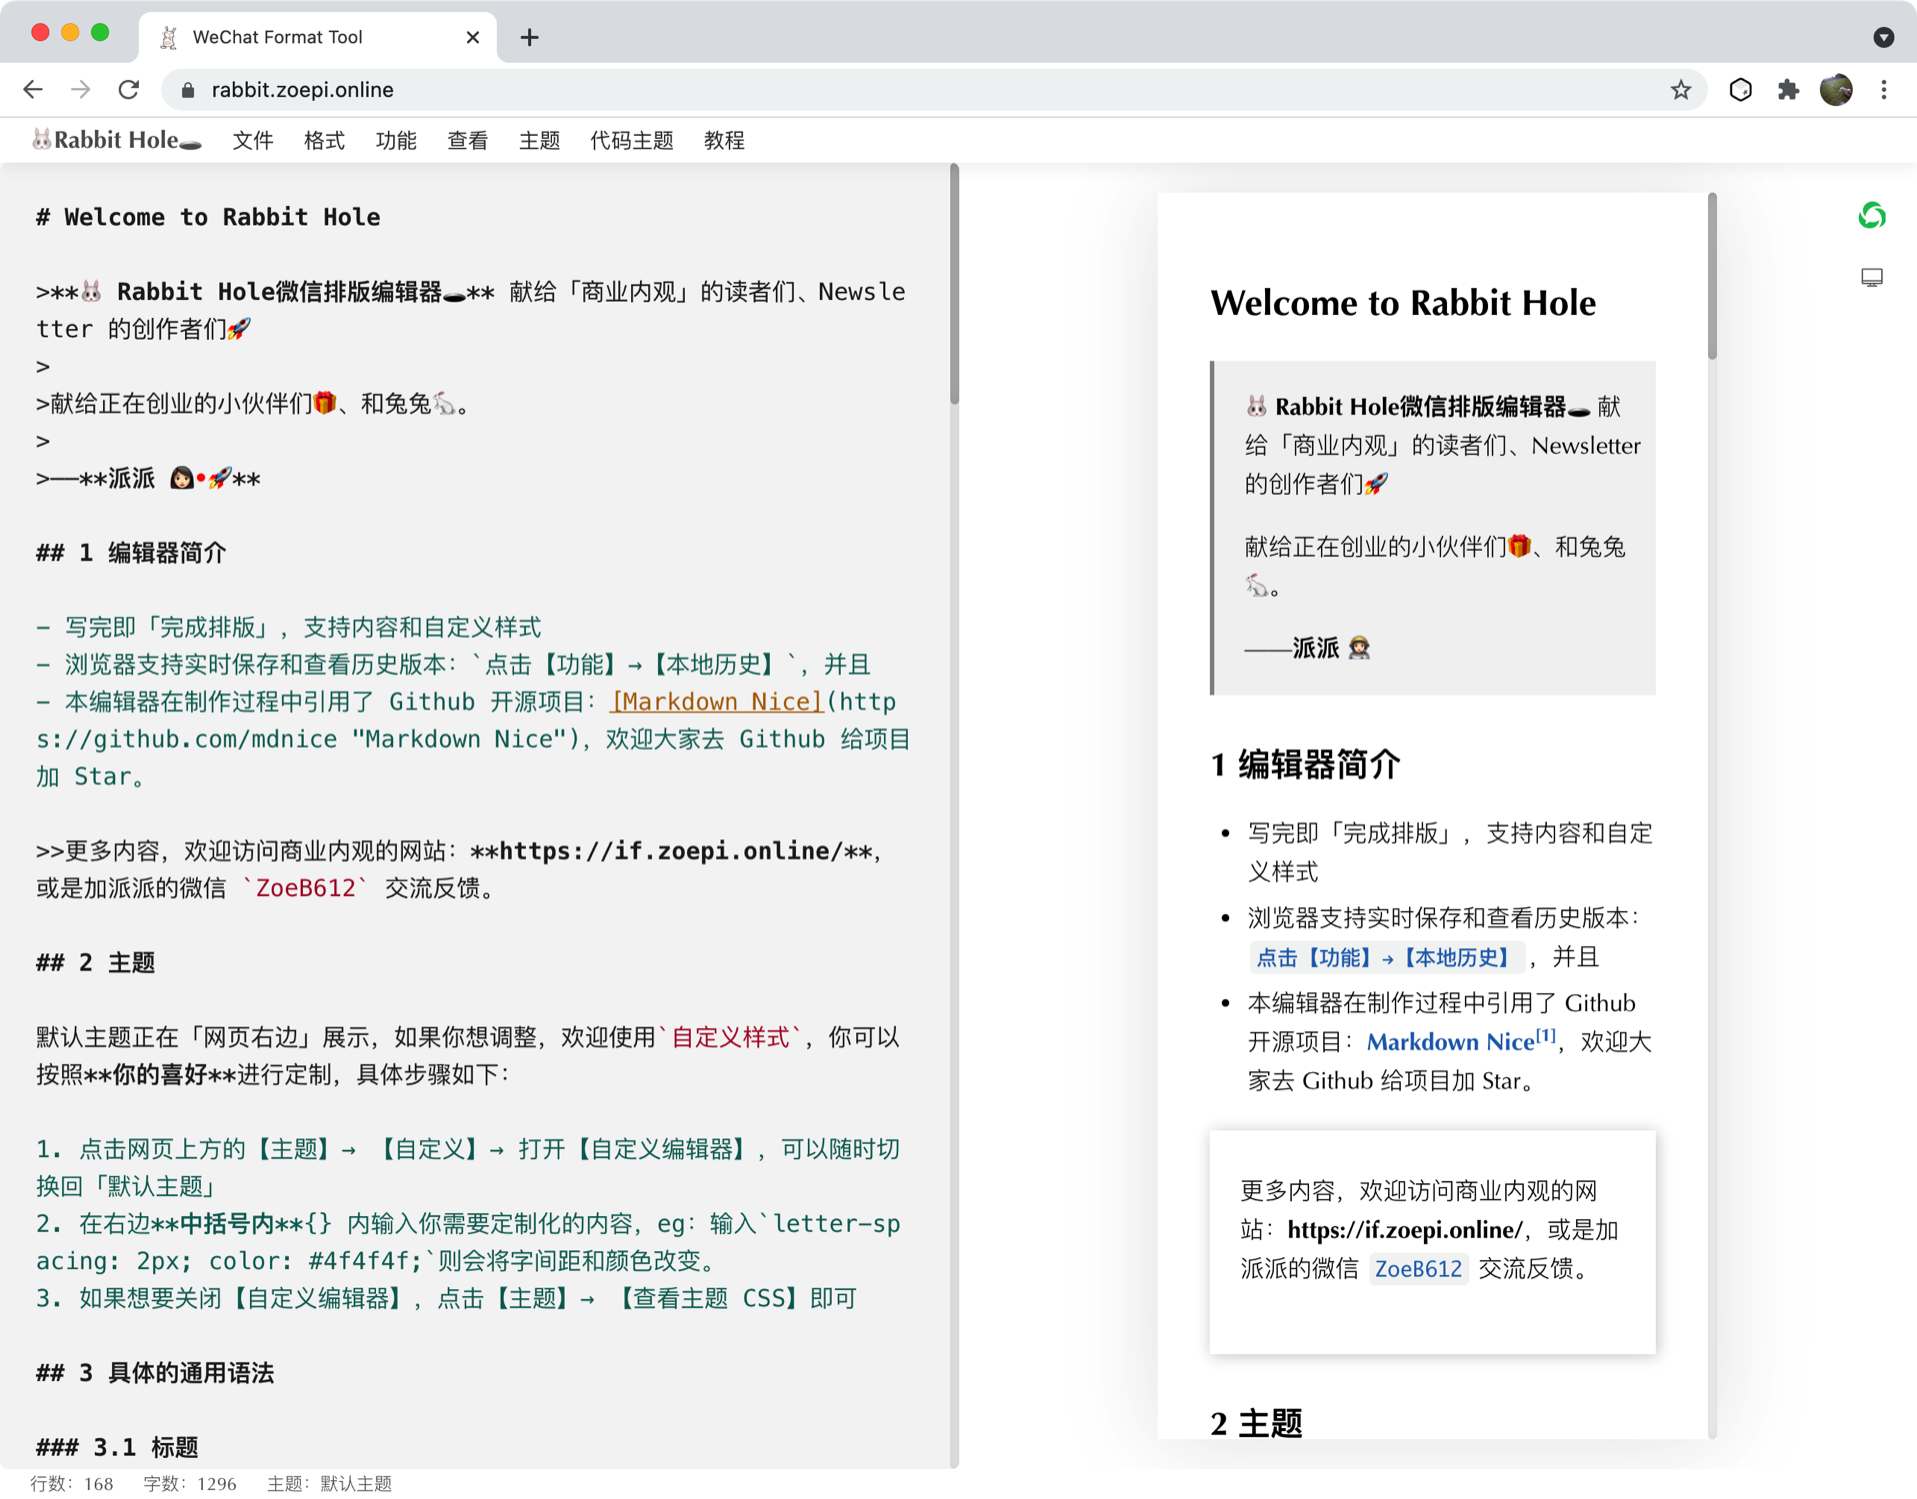1917x1499 pixels.
Task: Click the green WeChat copy icon
Action: click(1871, 216)
